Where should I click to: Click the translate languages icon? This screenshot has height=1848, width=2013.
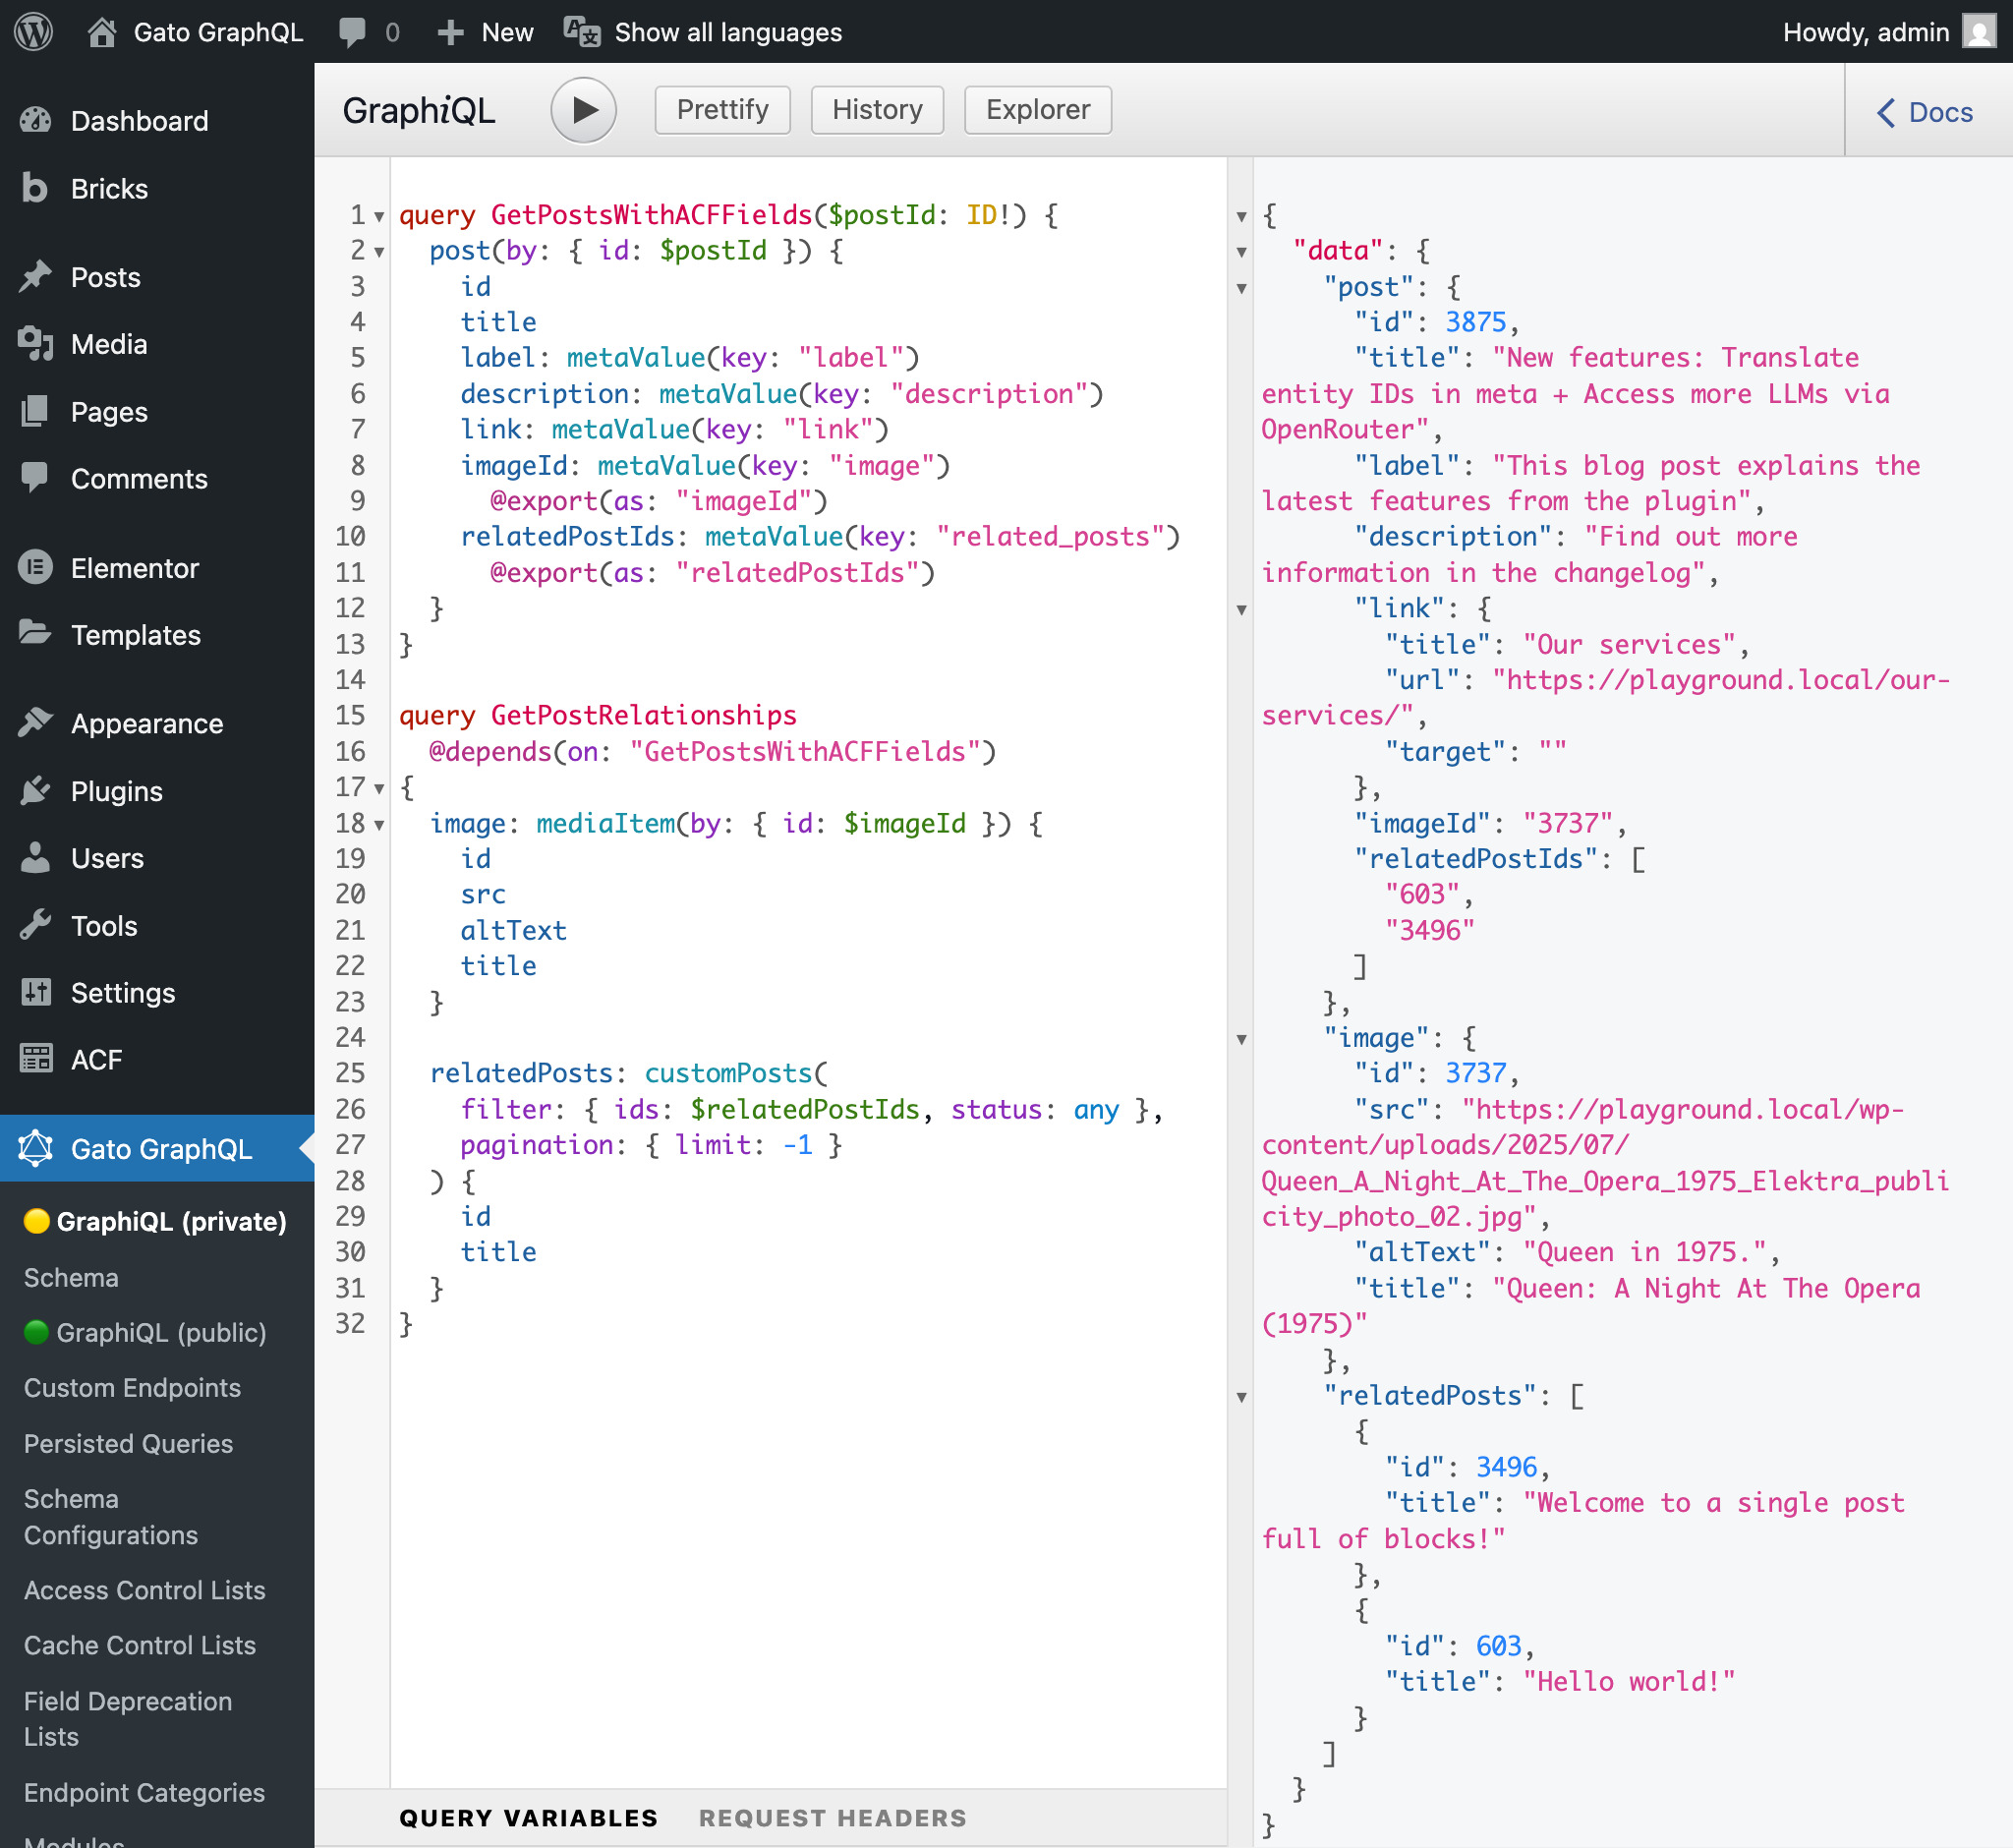point(582,32)
